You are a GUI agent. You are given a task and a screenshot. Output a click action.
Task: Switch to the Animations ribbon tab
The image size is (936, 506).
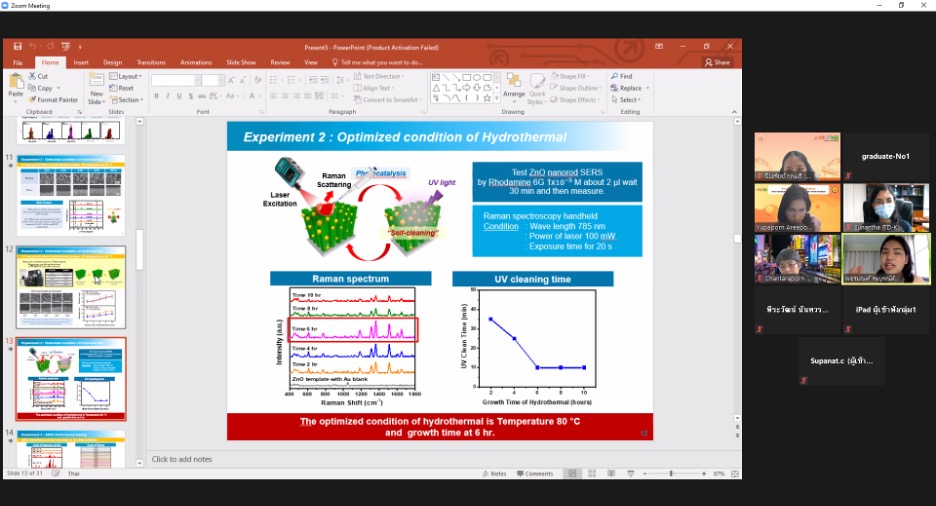[x=196, y=62]
